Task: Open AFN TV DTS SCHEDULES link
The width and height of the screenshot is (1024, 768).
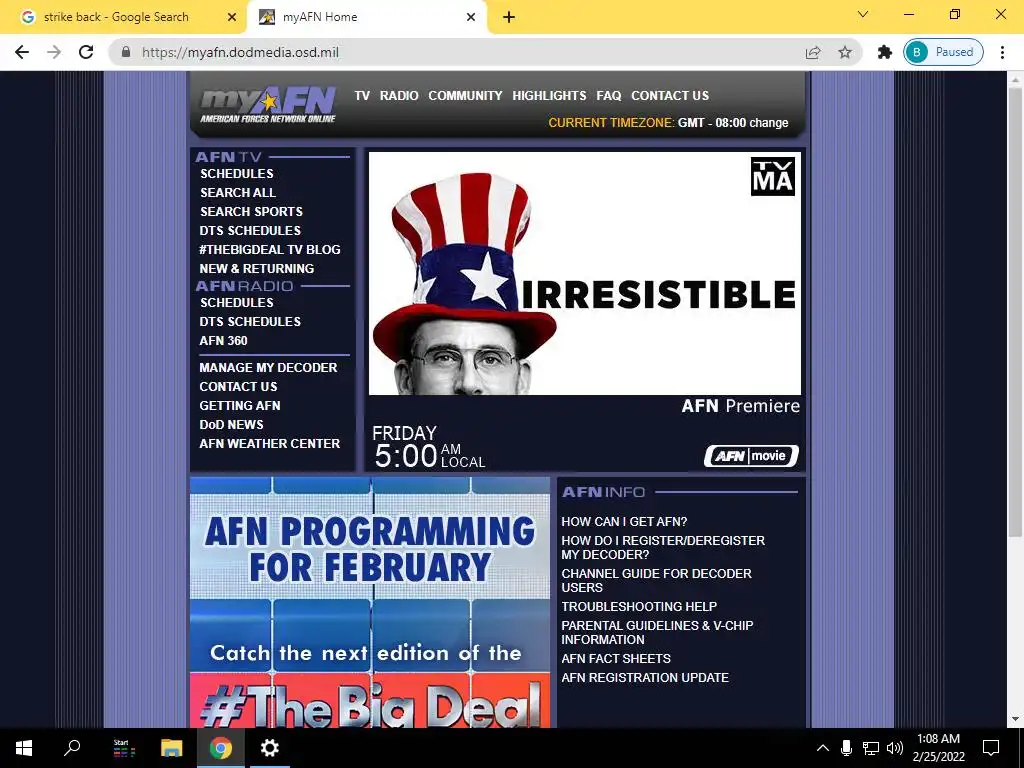Action: [250, 231]
